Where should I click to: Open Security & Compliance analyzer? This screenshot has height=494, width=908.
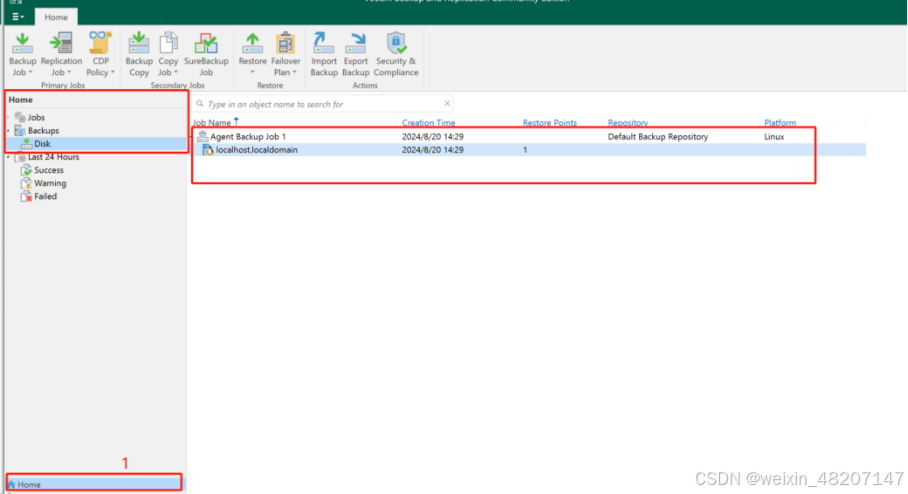pyautogui.click(x=396, y=54)
